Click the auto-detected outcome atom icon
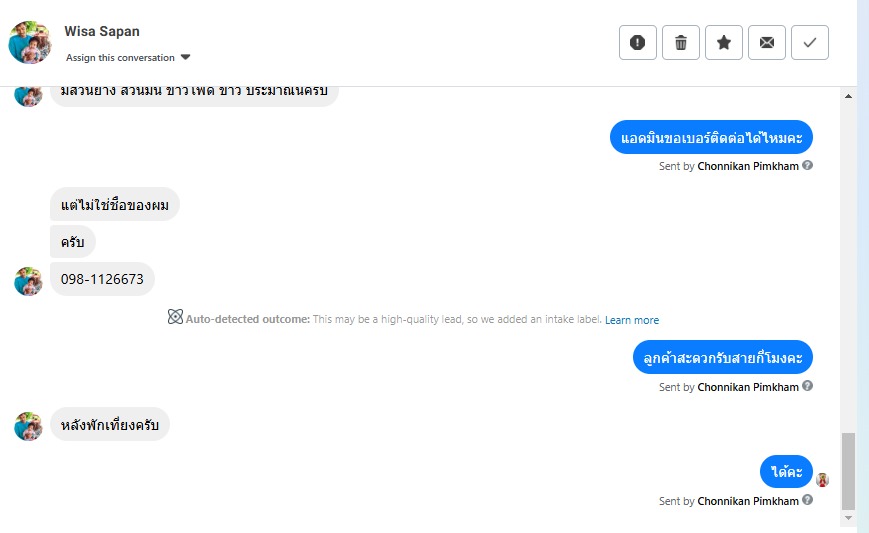Viewport: 869px width, 533px height. pos(175,318)
